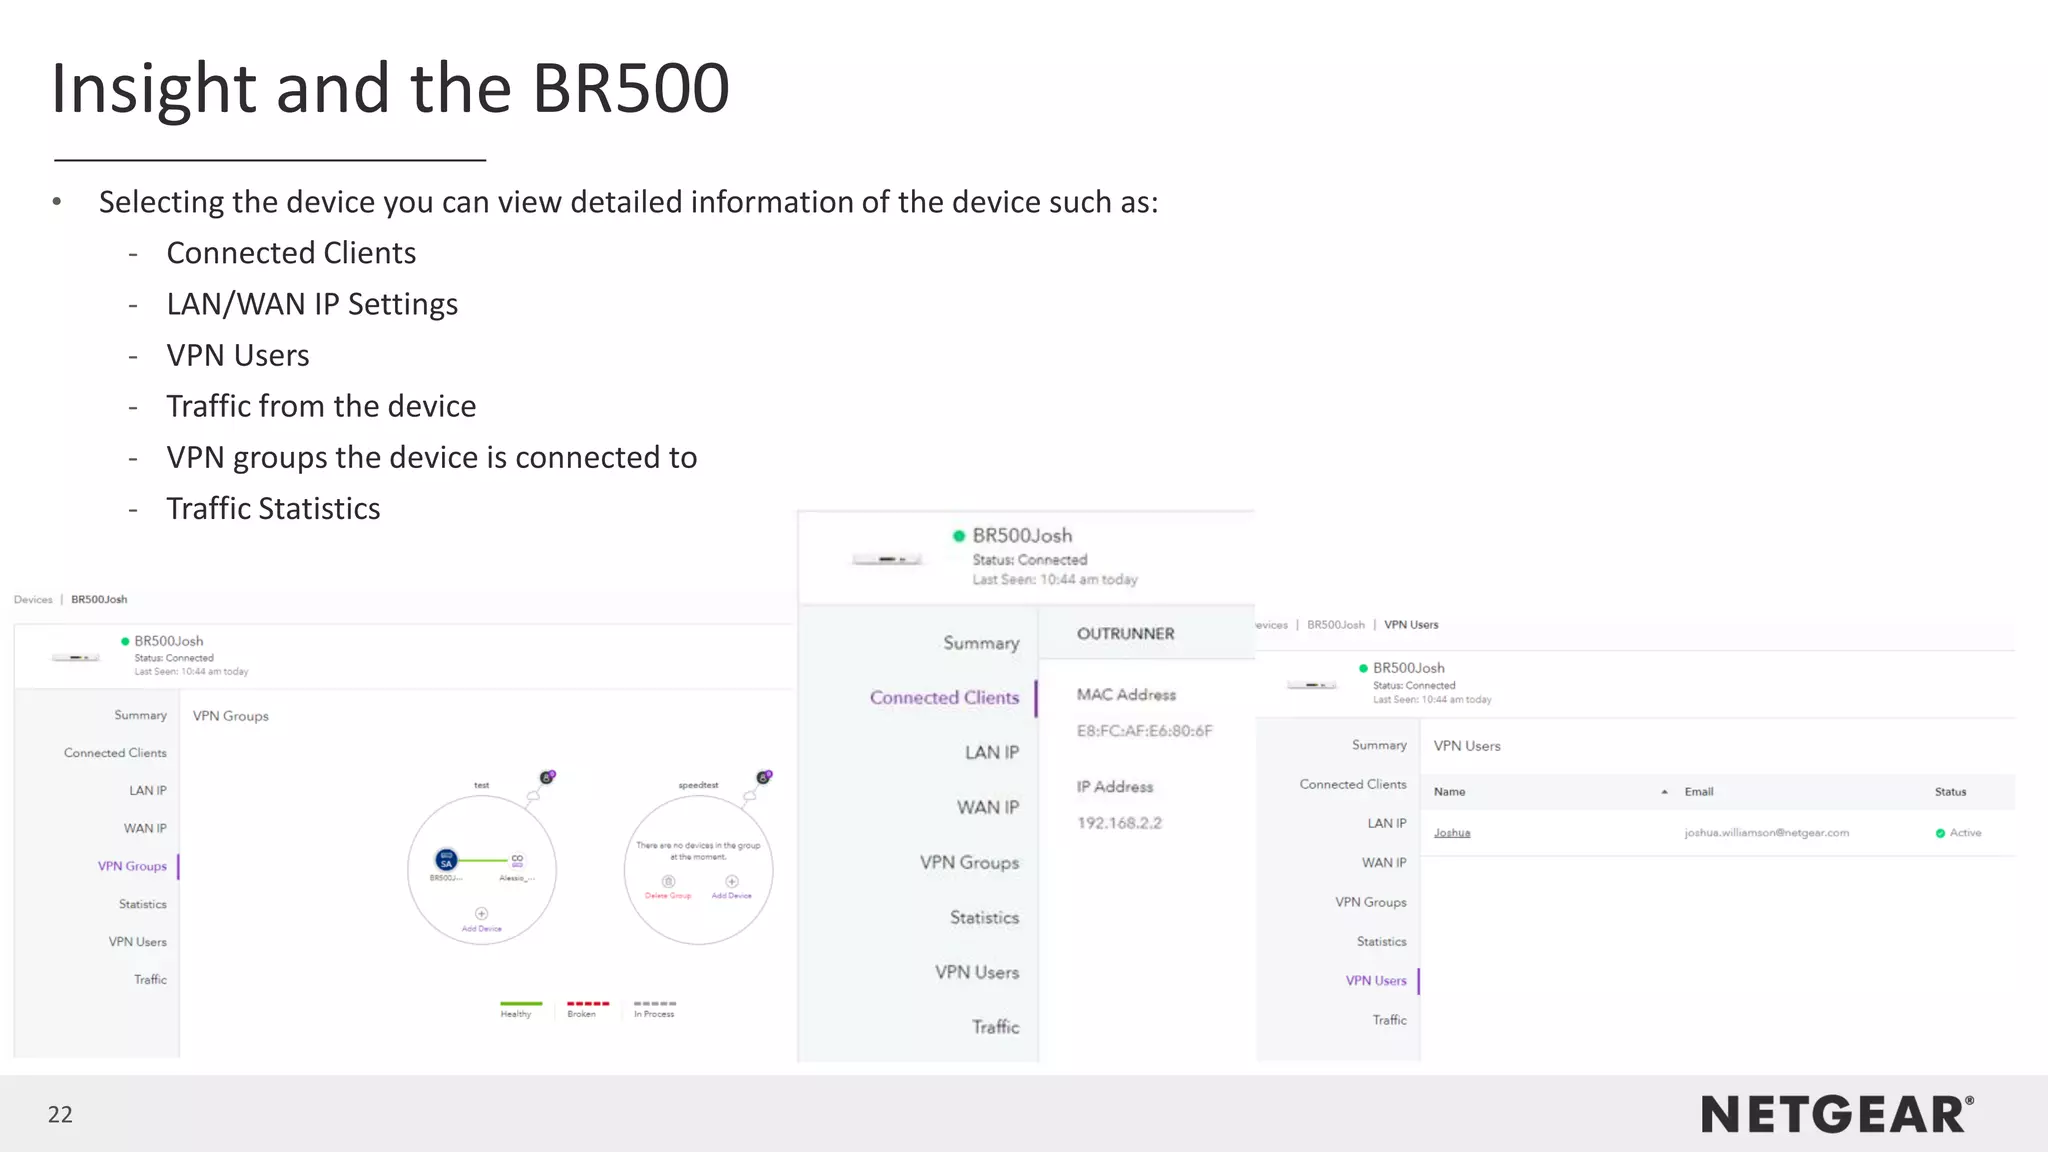Select the OUTRUNNER client header
This screenshot has width=2048, height=1152.
click(x=1126, y=634)
